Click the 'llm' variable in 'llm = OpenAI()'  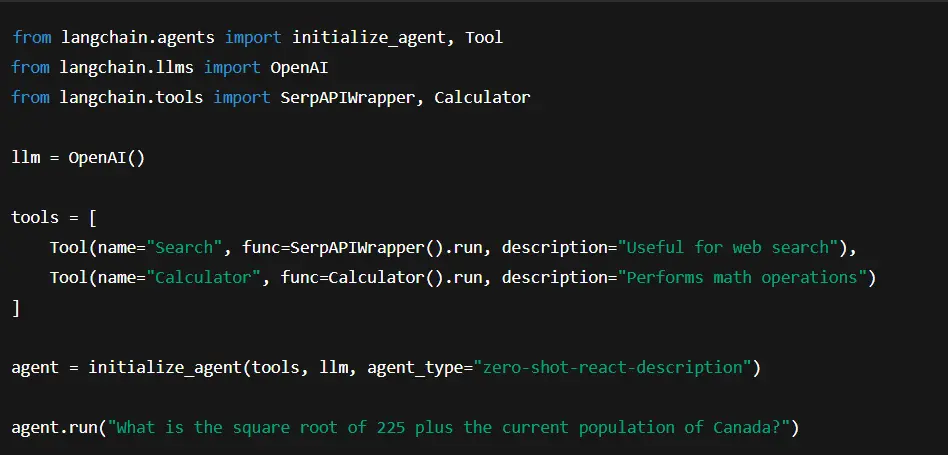click(x=25, y=157)
